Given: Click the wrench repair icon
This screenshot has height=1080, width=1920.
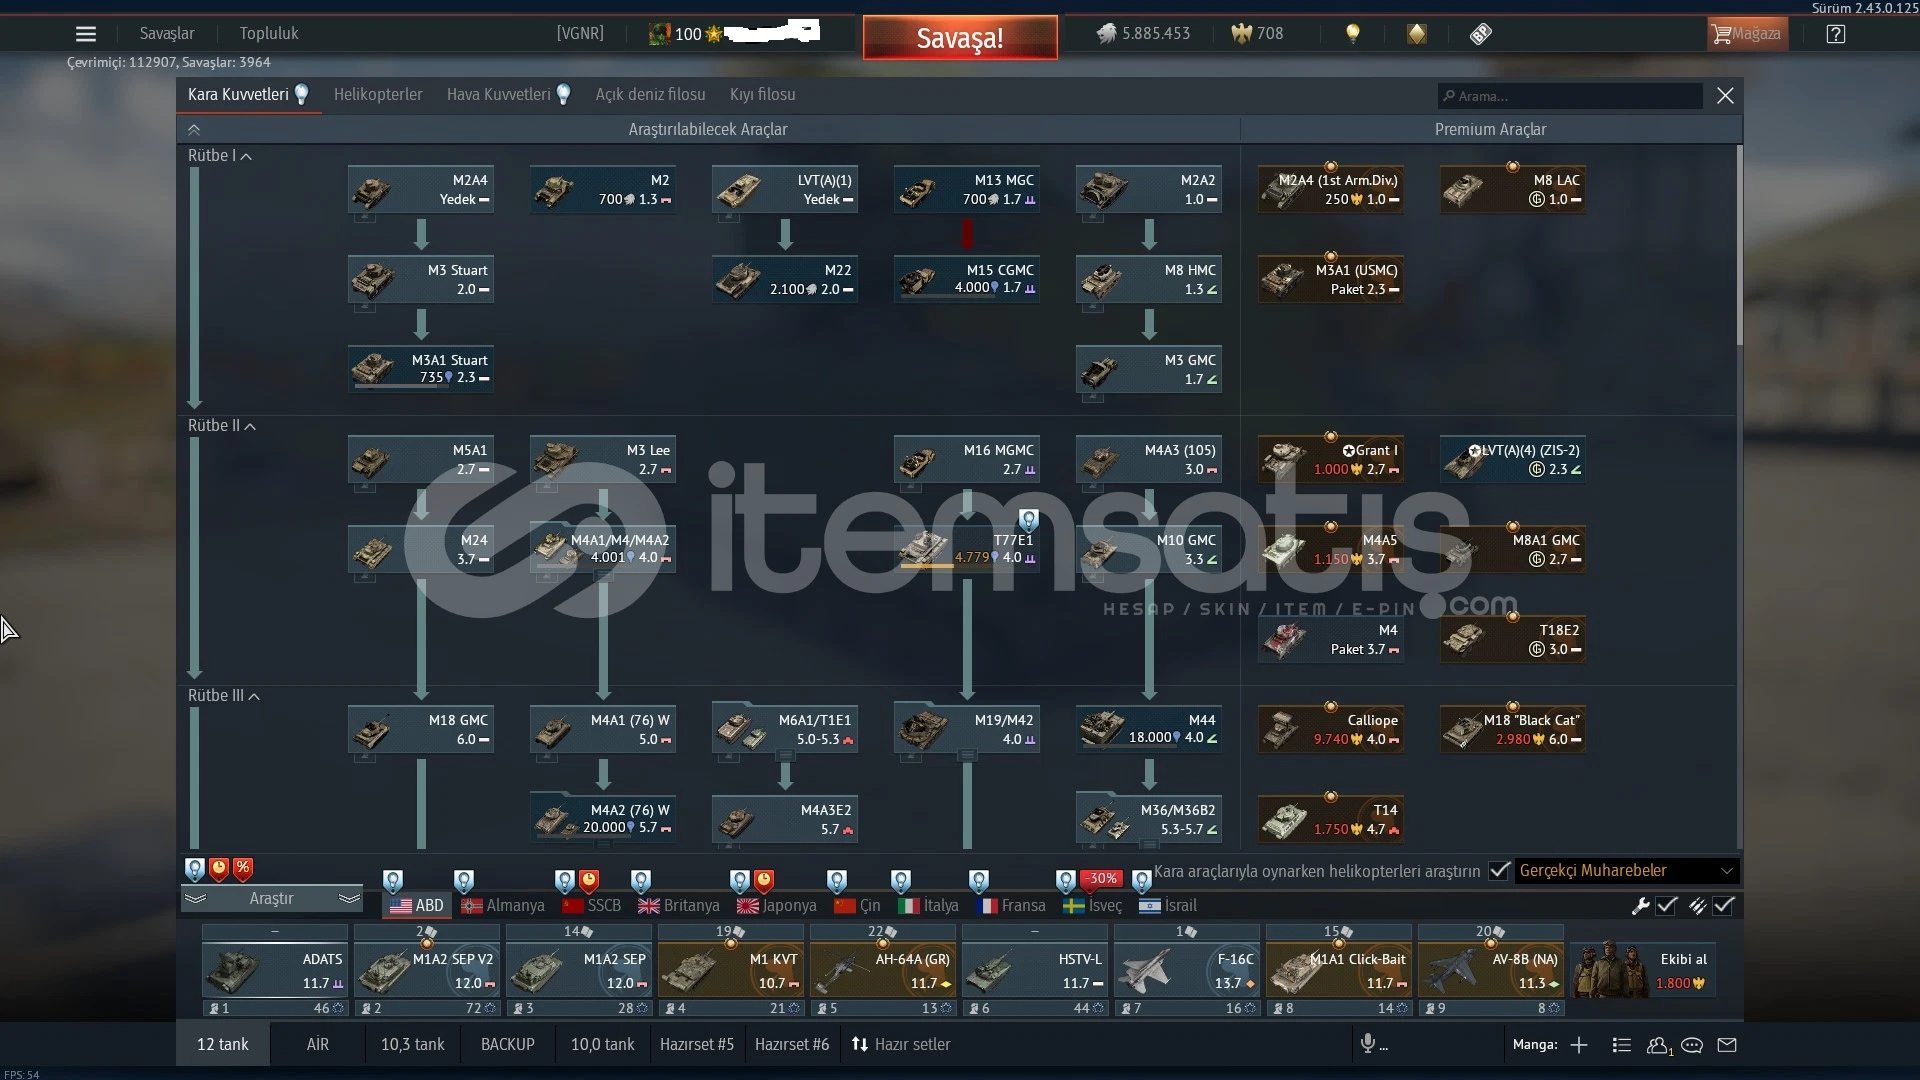Looking at the screenshot, I should (x=1640, y=906).
